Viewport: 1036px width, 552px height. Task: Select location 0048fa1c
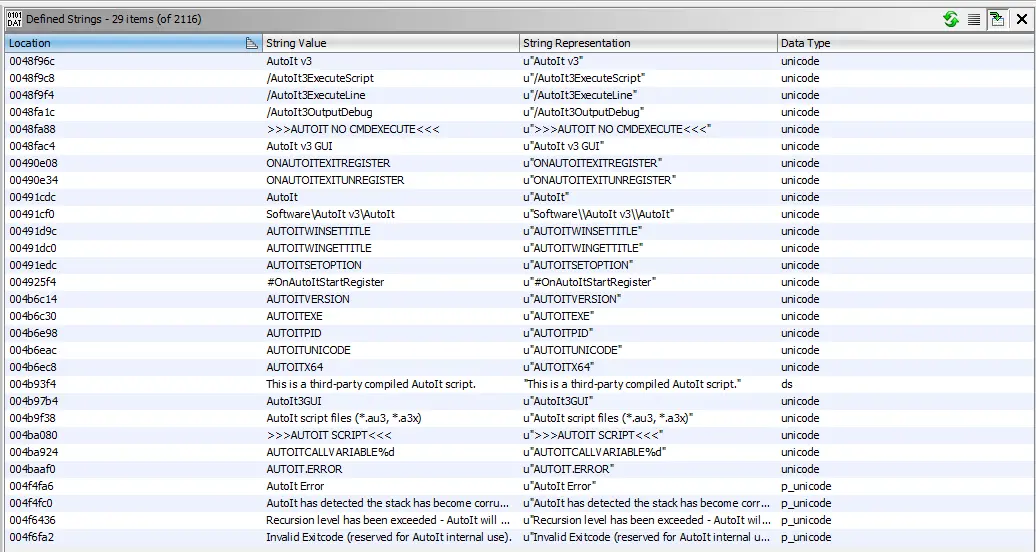pyautogui.click(x=32, y=112)
